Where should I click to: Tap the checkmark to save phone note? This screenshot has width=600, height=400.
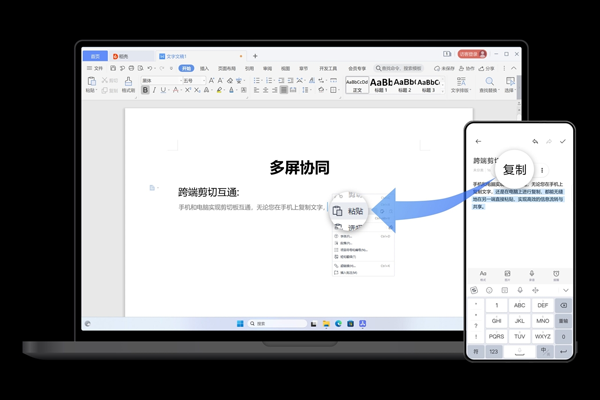point(563,142)
